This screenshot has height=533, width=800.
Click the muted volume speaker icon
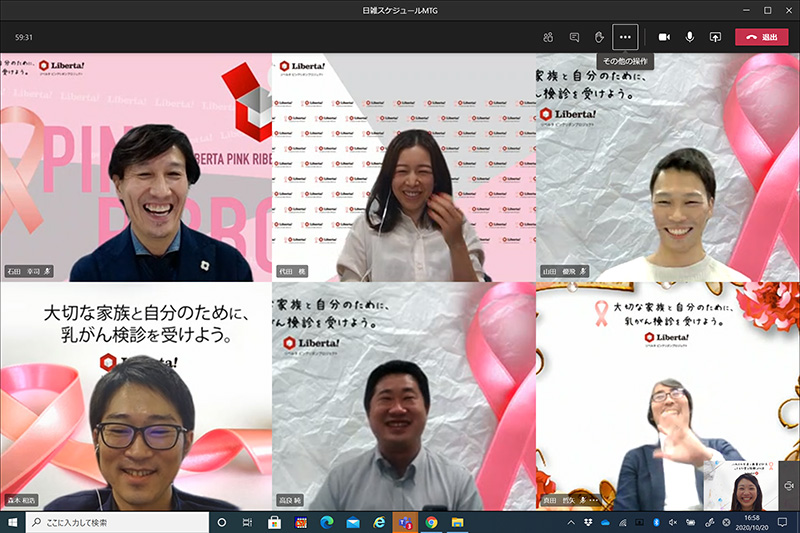[x=673, y=522]
